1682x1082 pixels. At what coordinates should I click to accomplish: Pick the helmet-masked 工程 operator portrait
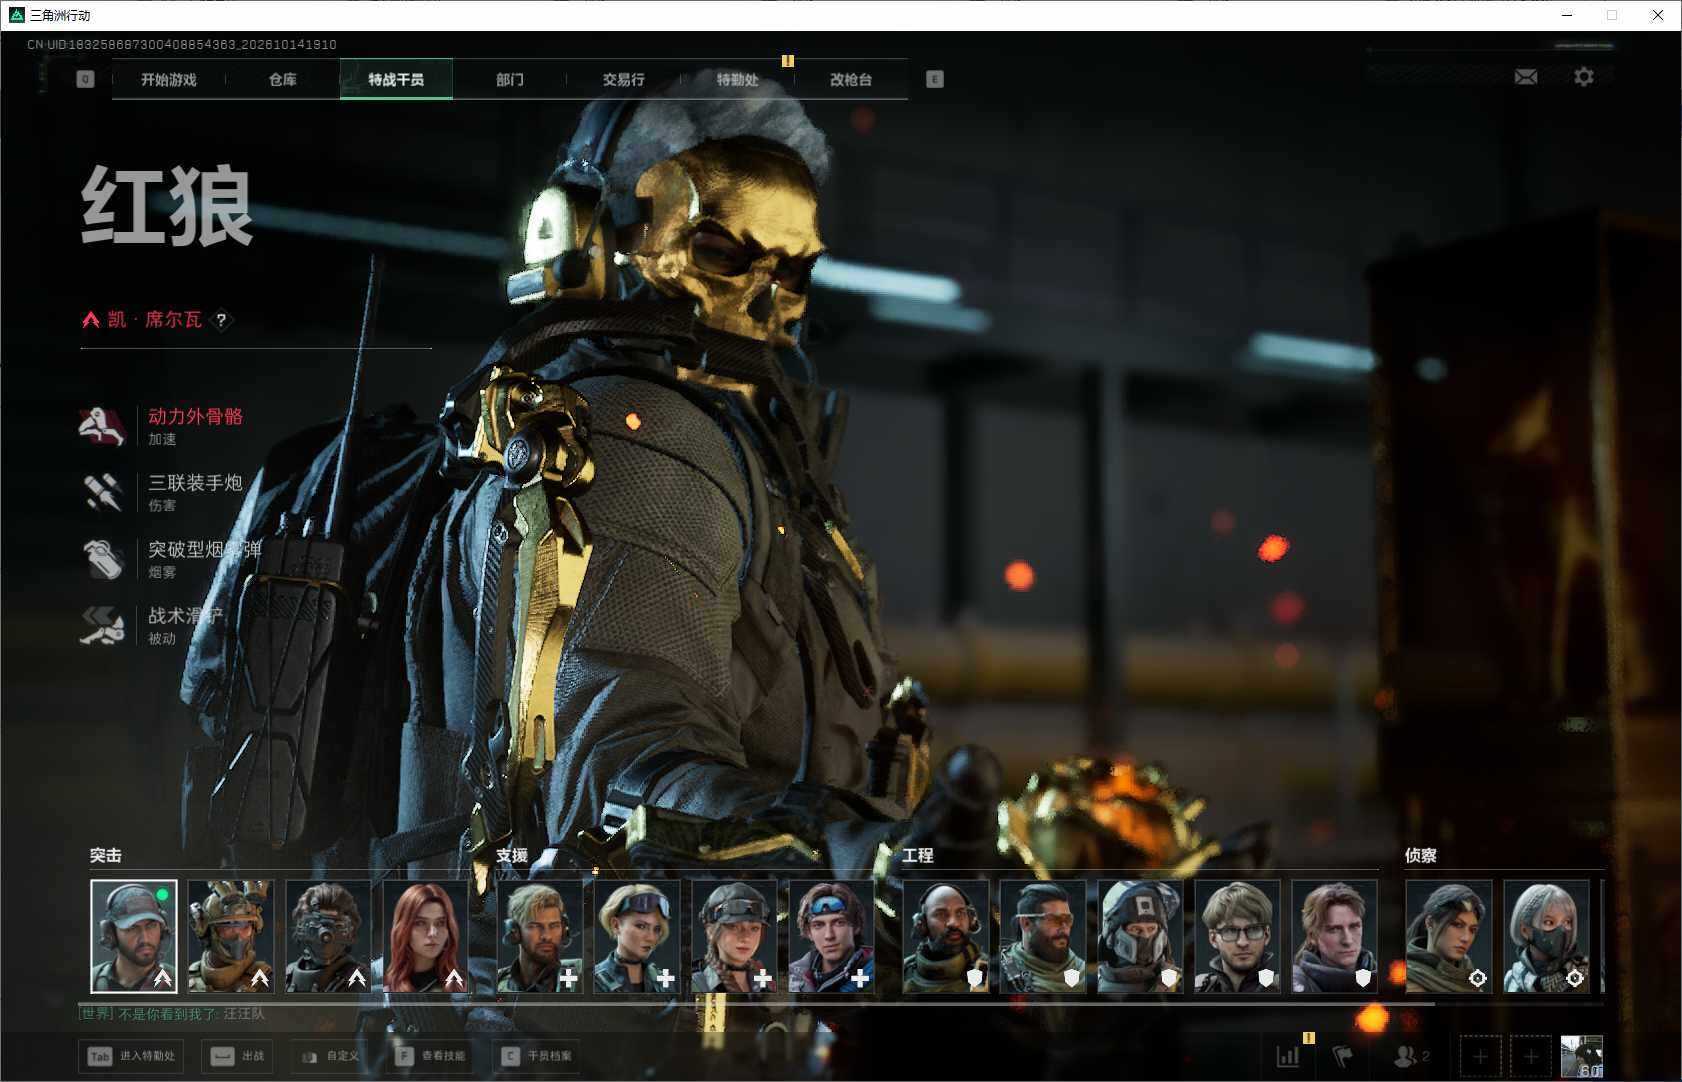(1140, 936)
